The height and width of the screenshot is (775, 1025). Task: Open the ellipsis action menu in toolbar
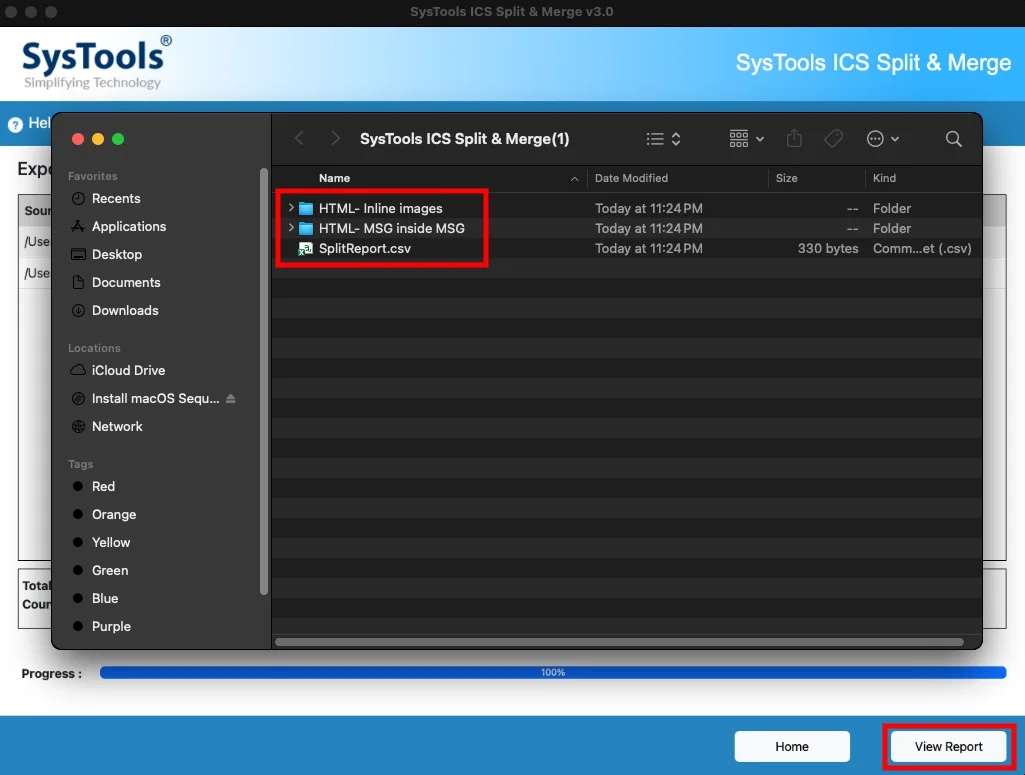click(x=882, y=139)
